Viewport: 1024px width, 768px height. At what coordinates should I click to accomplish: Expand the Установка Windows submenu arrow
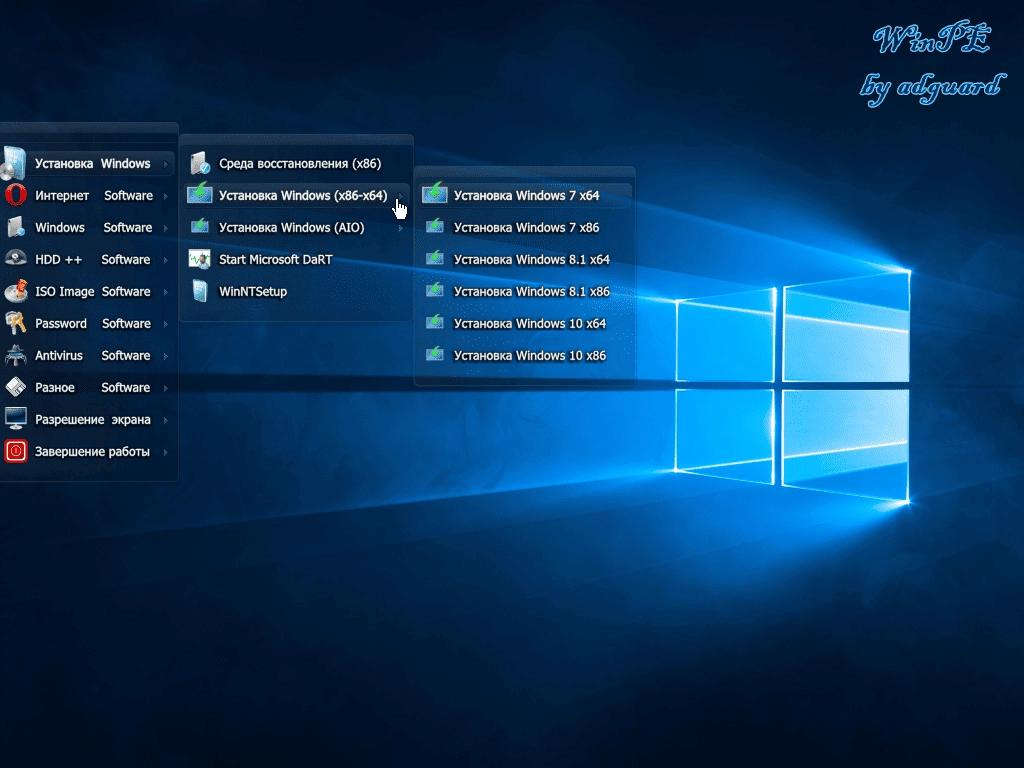[x=166, y=164]
